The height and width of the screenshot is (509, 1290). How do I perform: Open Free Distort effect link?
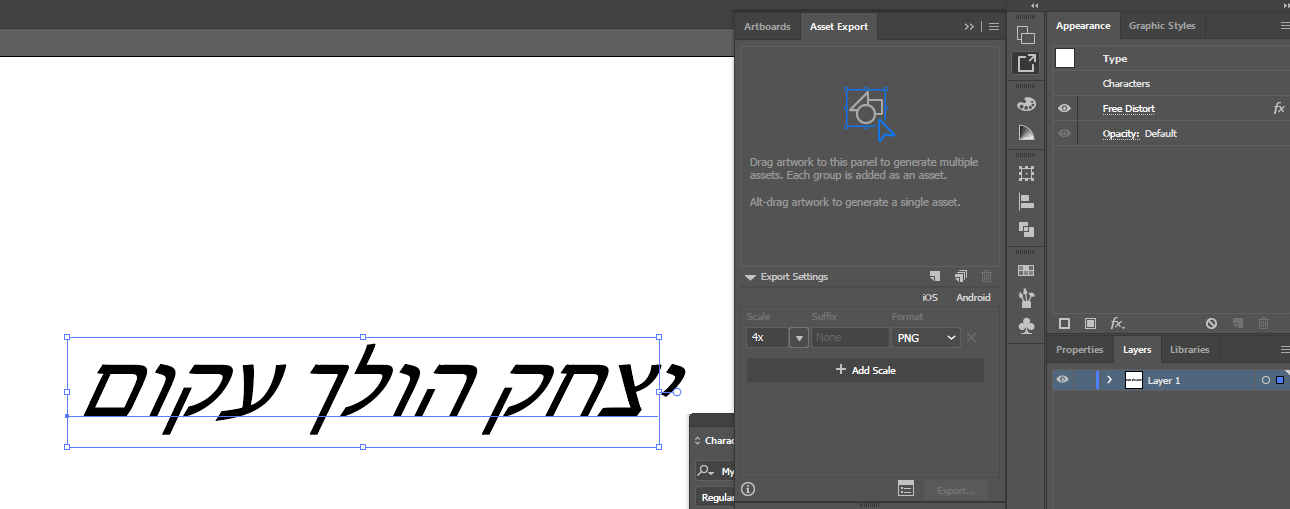point(1128,108)
